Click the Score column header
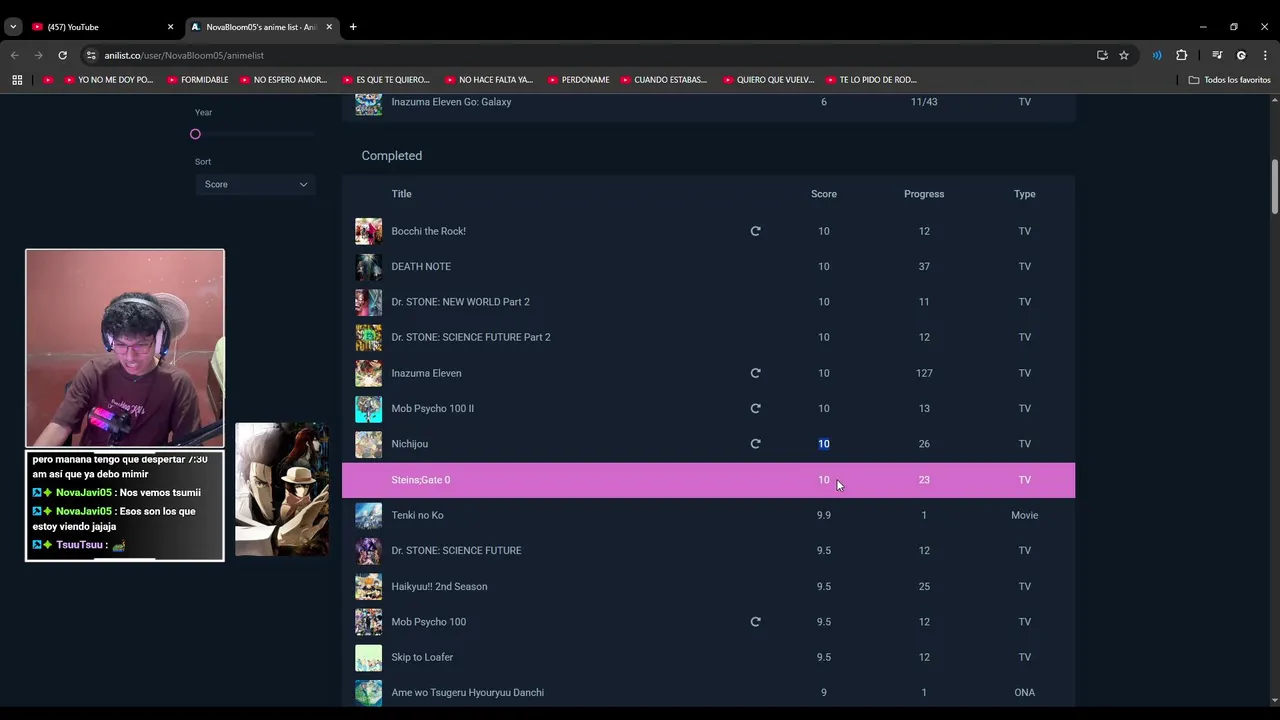 tap(824, 194)
